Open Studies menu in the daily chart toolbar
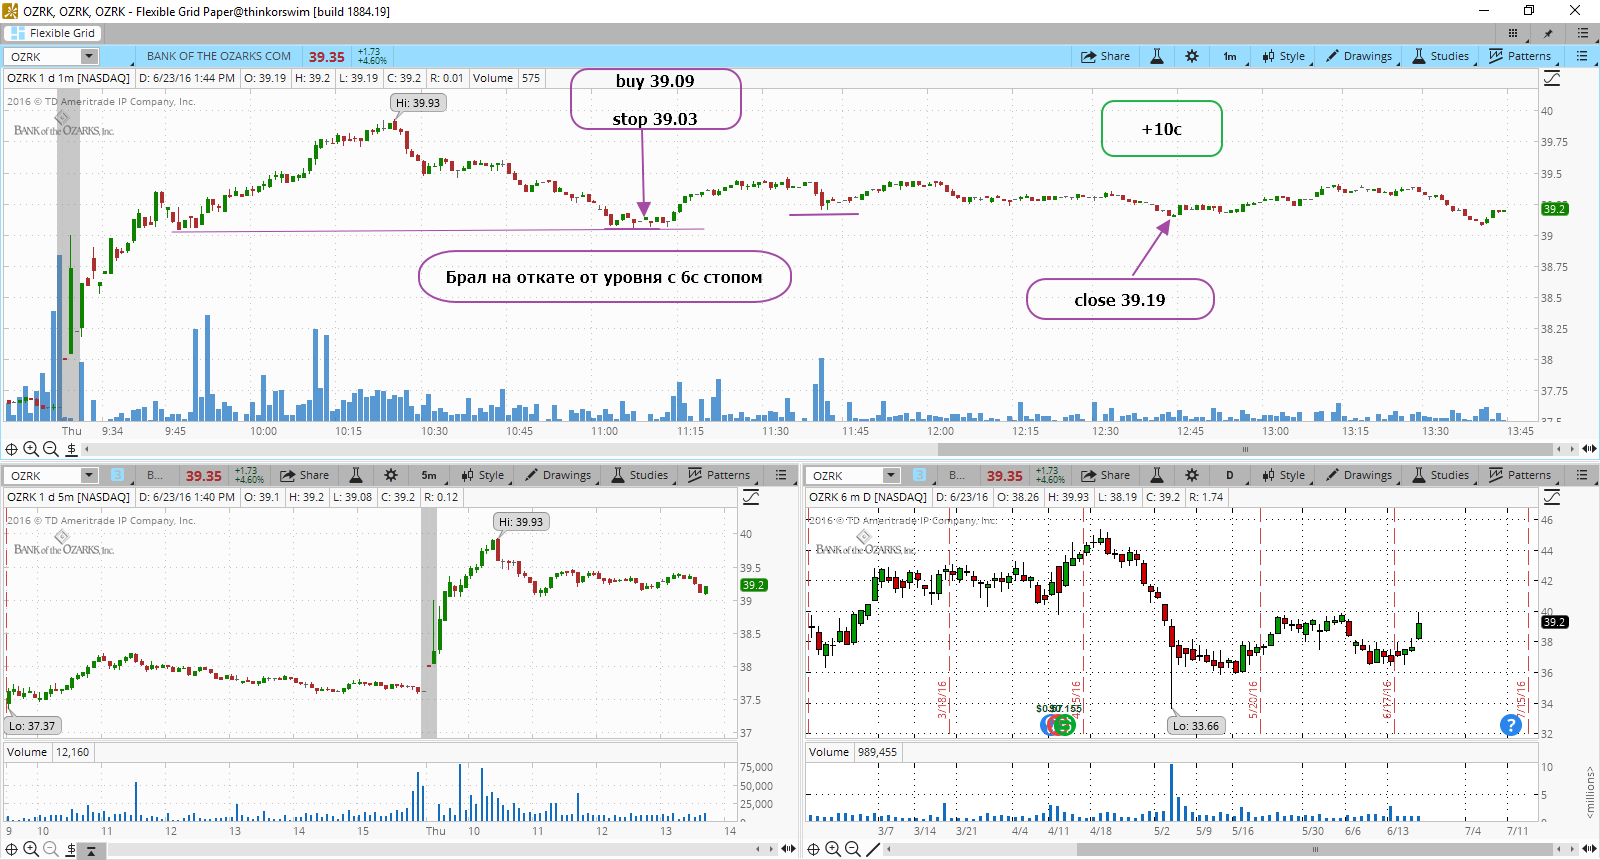Viewport: 1600px width, 860px height. 1441,475
